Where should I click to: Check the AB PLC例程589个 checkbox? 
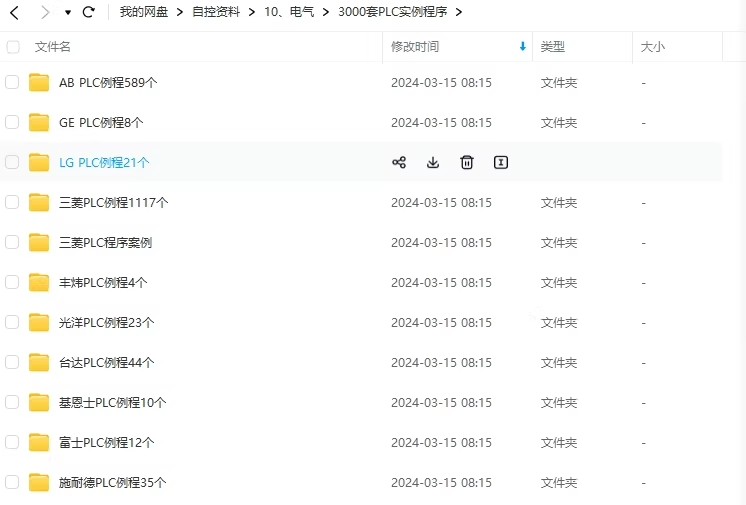[x=12, y=82]
